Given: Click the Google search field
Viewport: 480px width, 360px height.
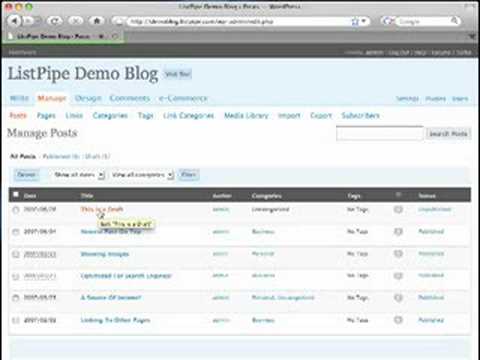Looking at the screenshot, I should tap(423, 21).
